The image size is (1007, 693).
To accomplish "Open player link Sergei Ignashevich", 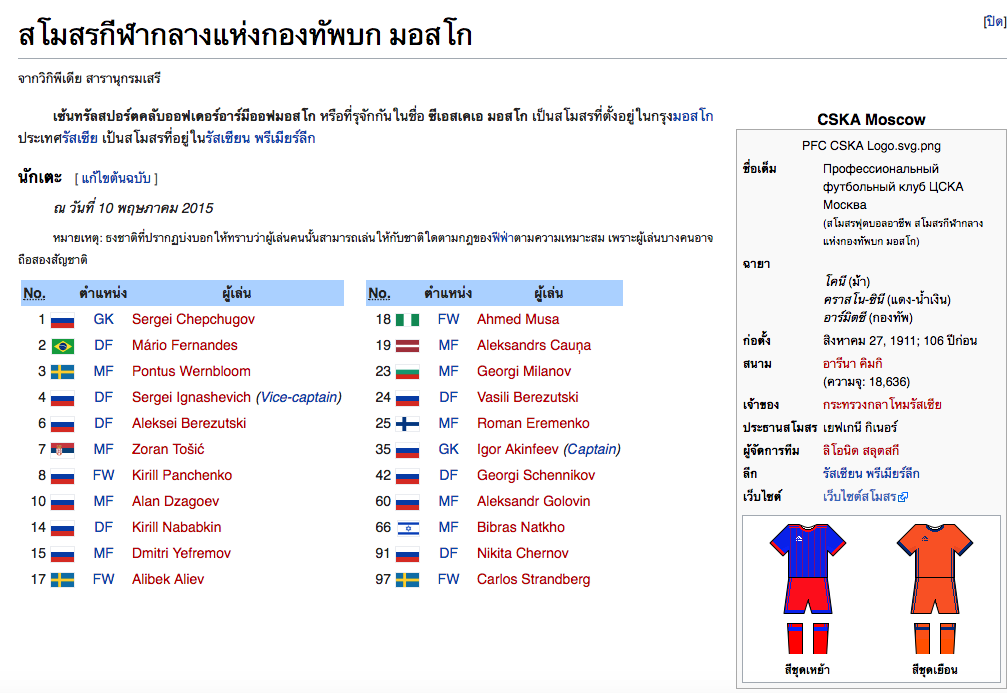I will (x=191, y=397).
